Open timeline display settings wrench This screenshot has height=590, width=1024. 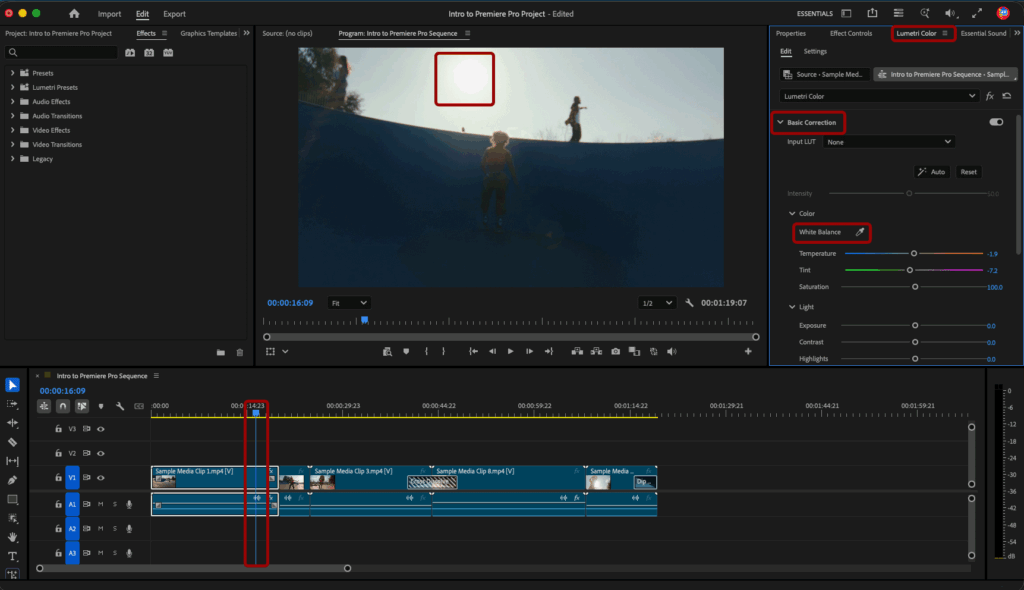pos(120,406)
